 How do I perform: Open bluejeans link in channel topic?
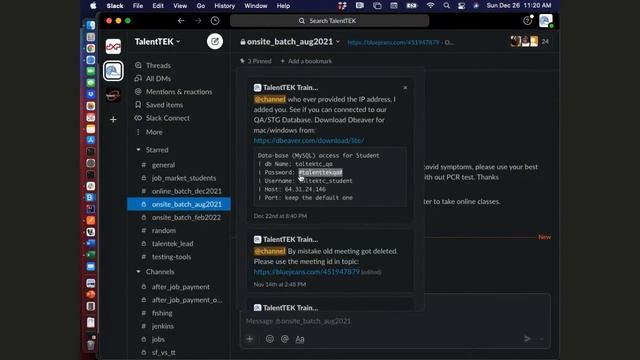point(393,42)
